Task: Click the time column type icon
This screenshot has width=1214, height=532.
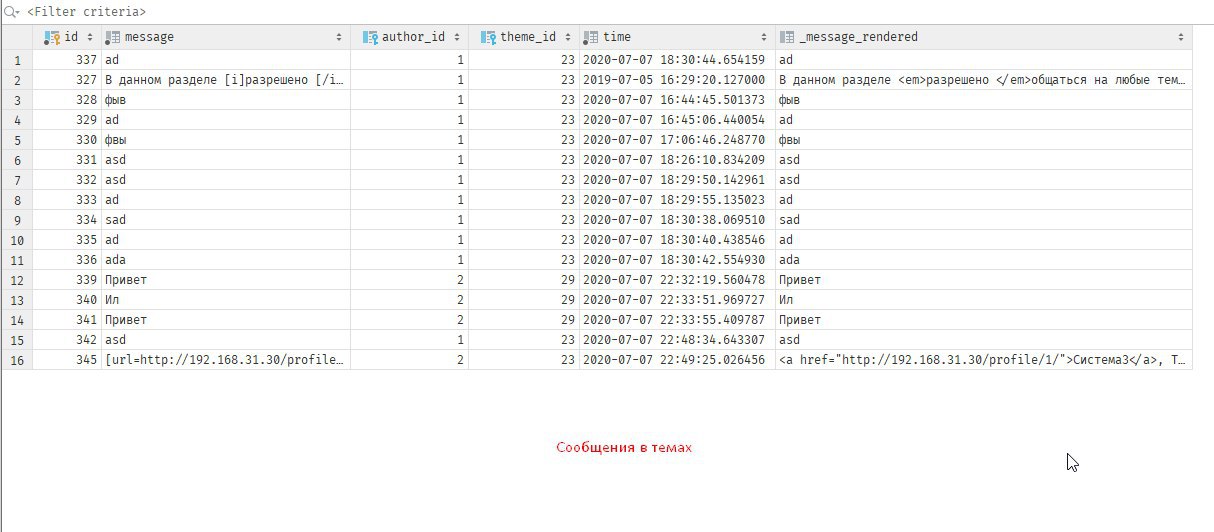Action: point(590,37)
